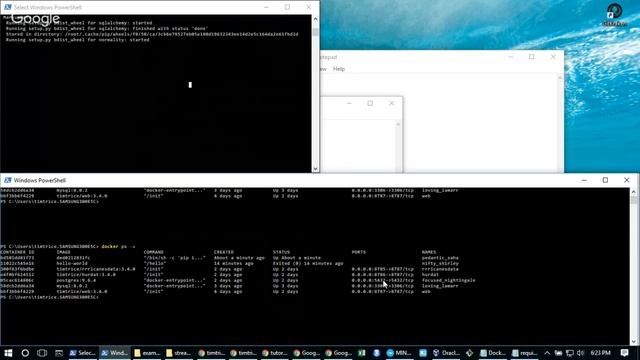
Task: Click the 'NAMES' column header in lower listing
Action: pos(429,252)
